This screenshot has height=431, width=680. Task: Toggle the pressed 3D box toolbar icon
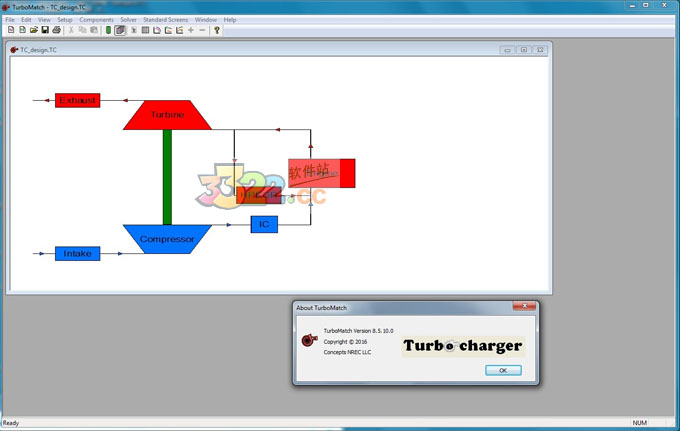point(120,30)
